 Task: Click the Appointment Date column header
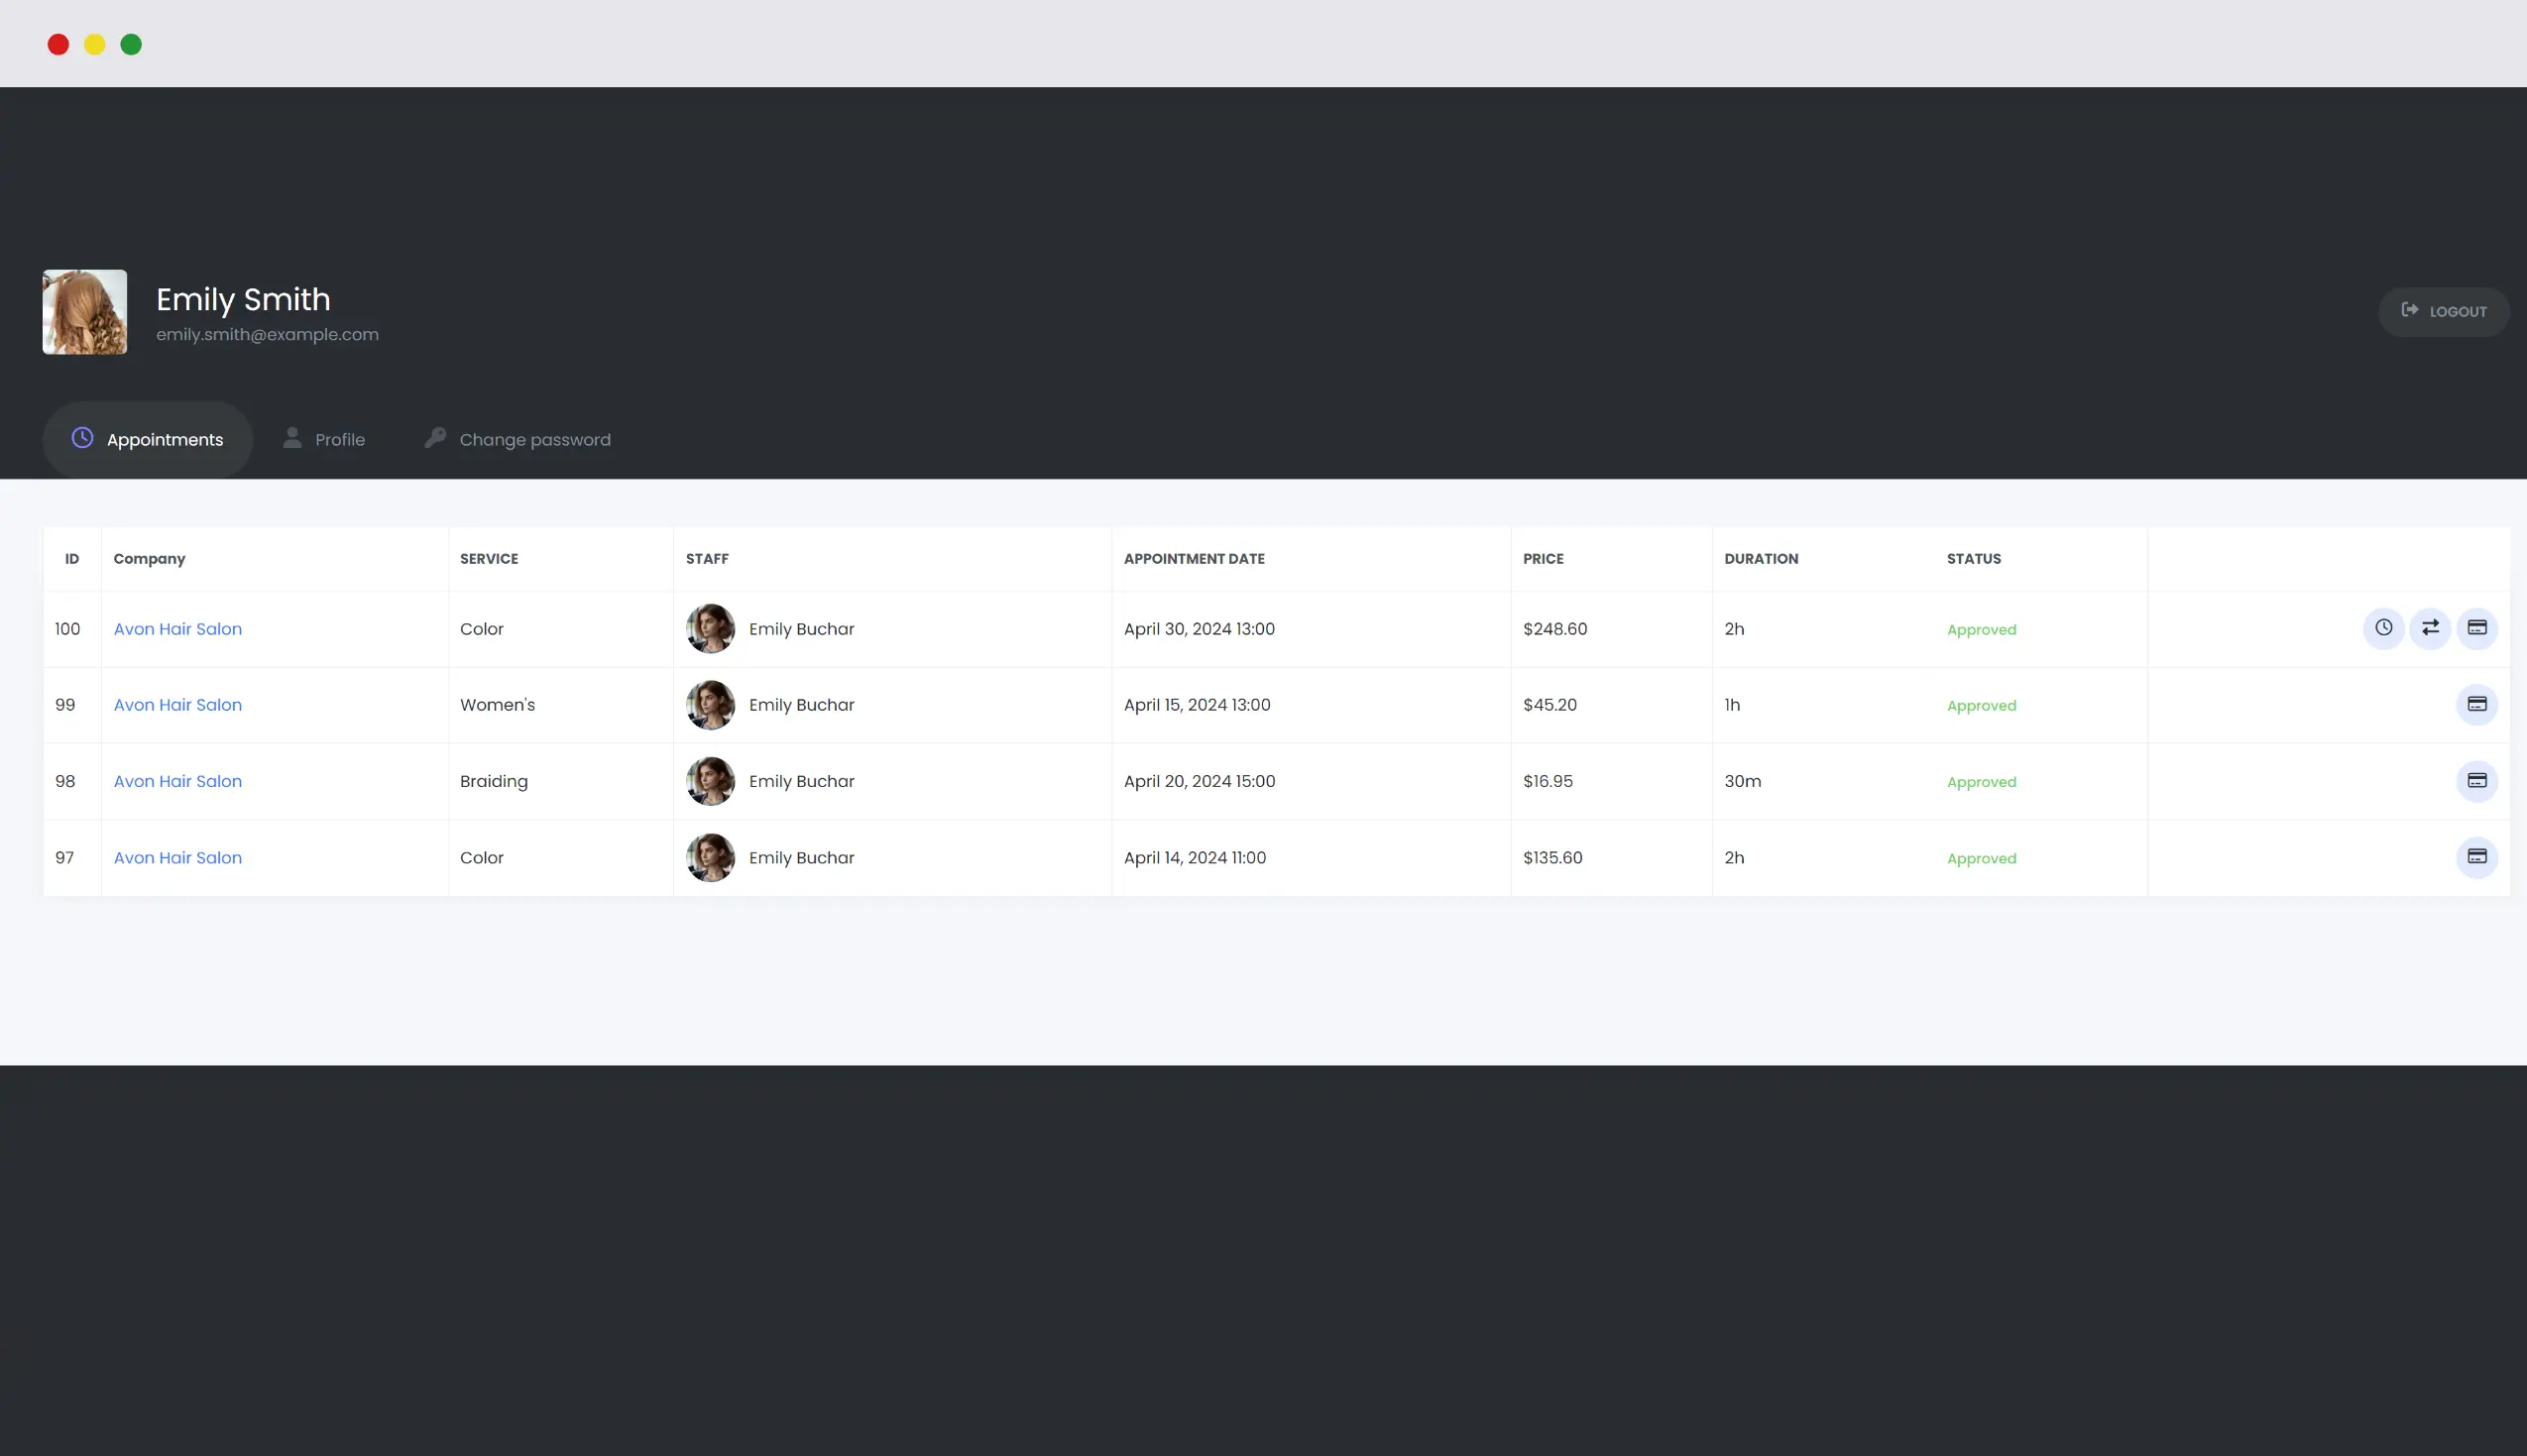coord(1194,559)
